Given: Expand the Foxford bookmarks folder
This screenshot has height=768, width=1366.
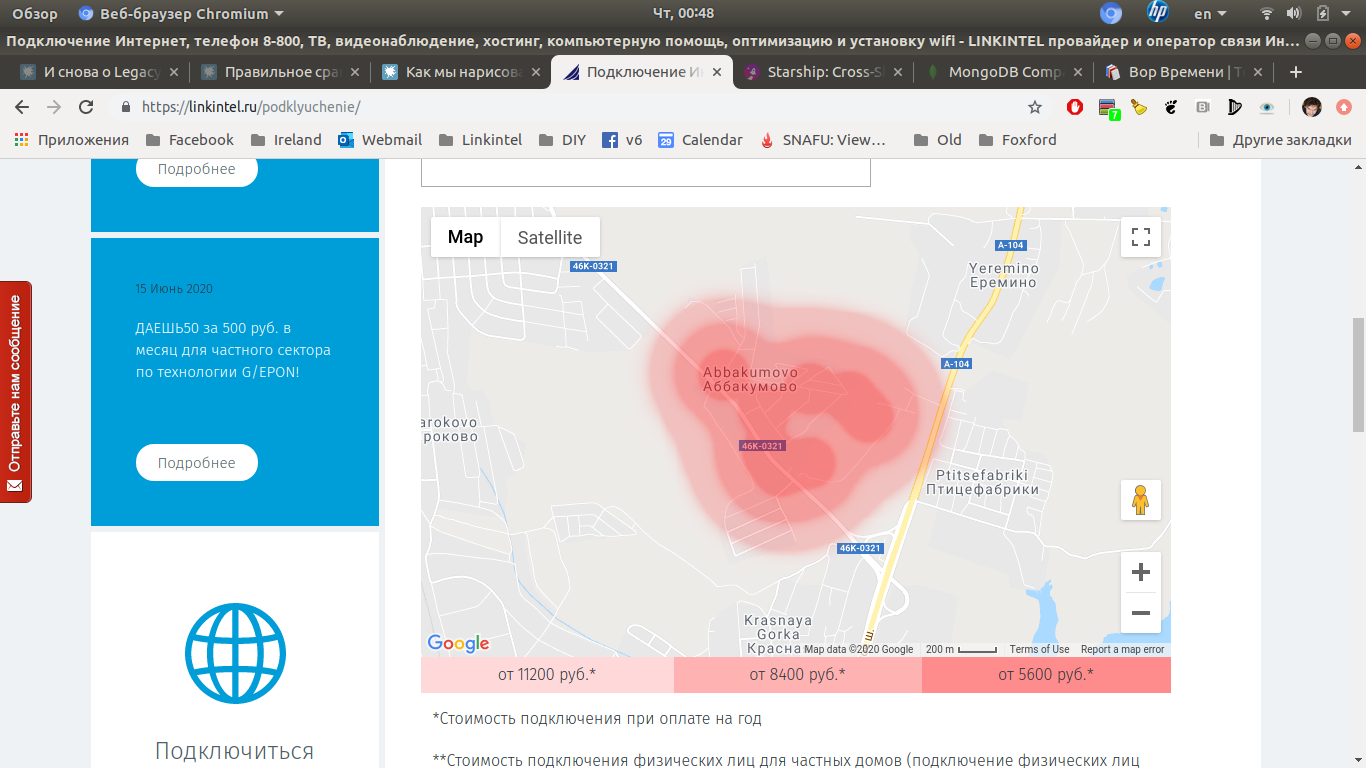Looking at the screenshot, I should tap(1017, 140).
